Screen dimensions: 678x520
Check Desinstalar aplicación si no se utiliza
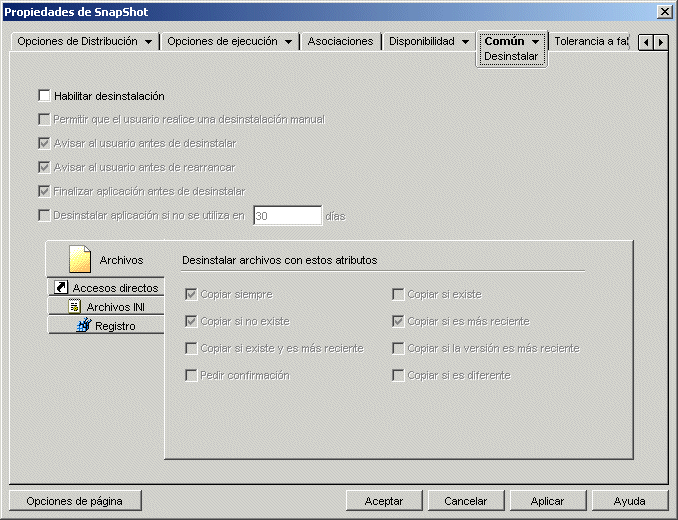[x=44, y=215]
